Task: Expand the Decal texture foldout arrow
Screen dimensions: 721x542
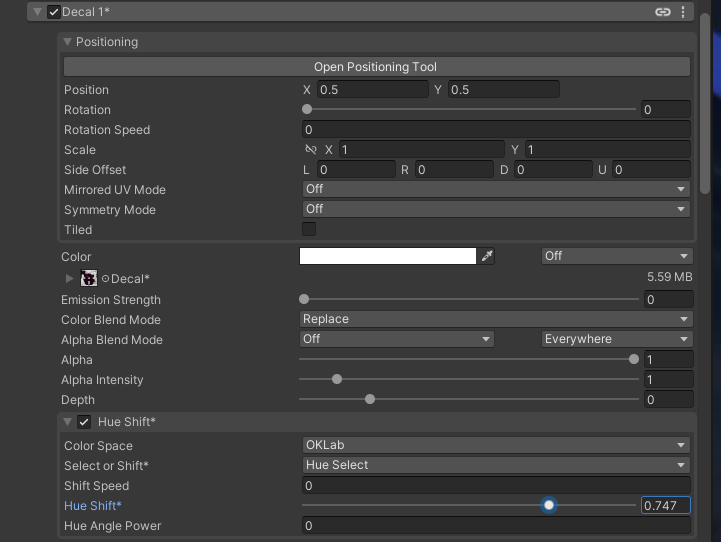Action: point(69,279)
